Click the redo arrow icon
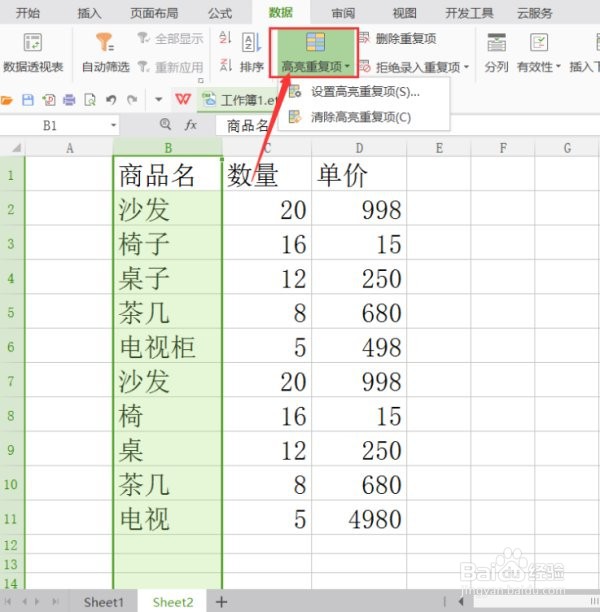Screen dimensions: 600x612 pos(132,100)
